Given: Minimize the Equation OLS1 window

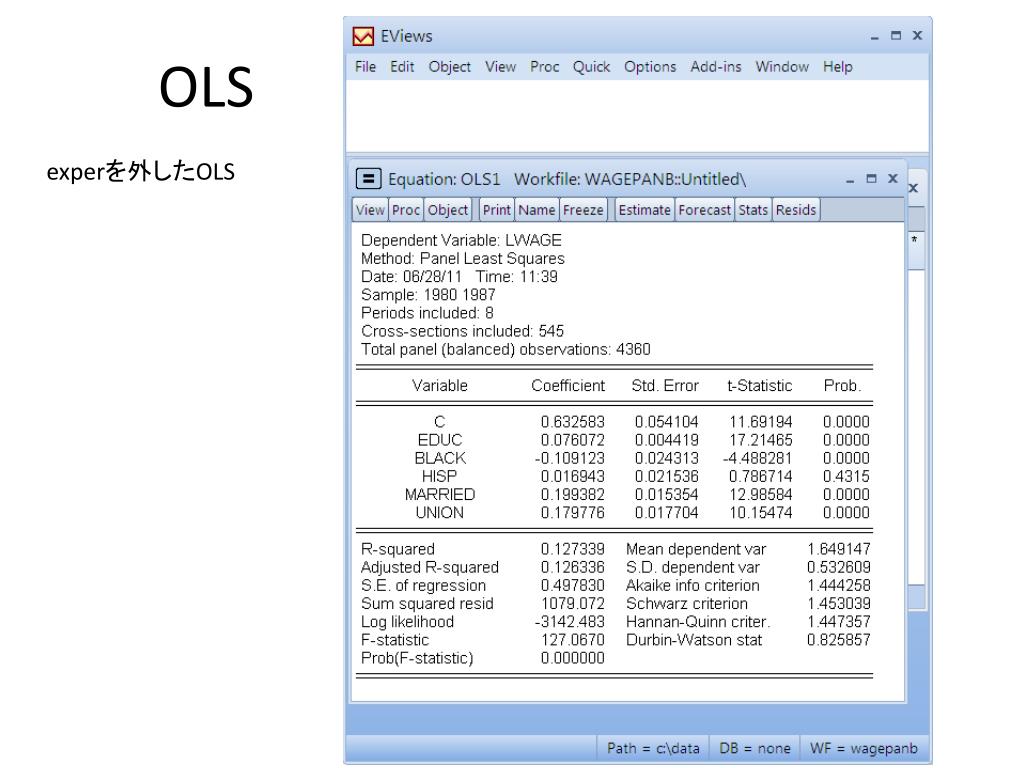Looking at the screenshot, I should [x=850, y=179].
